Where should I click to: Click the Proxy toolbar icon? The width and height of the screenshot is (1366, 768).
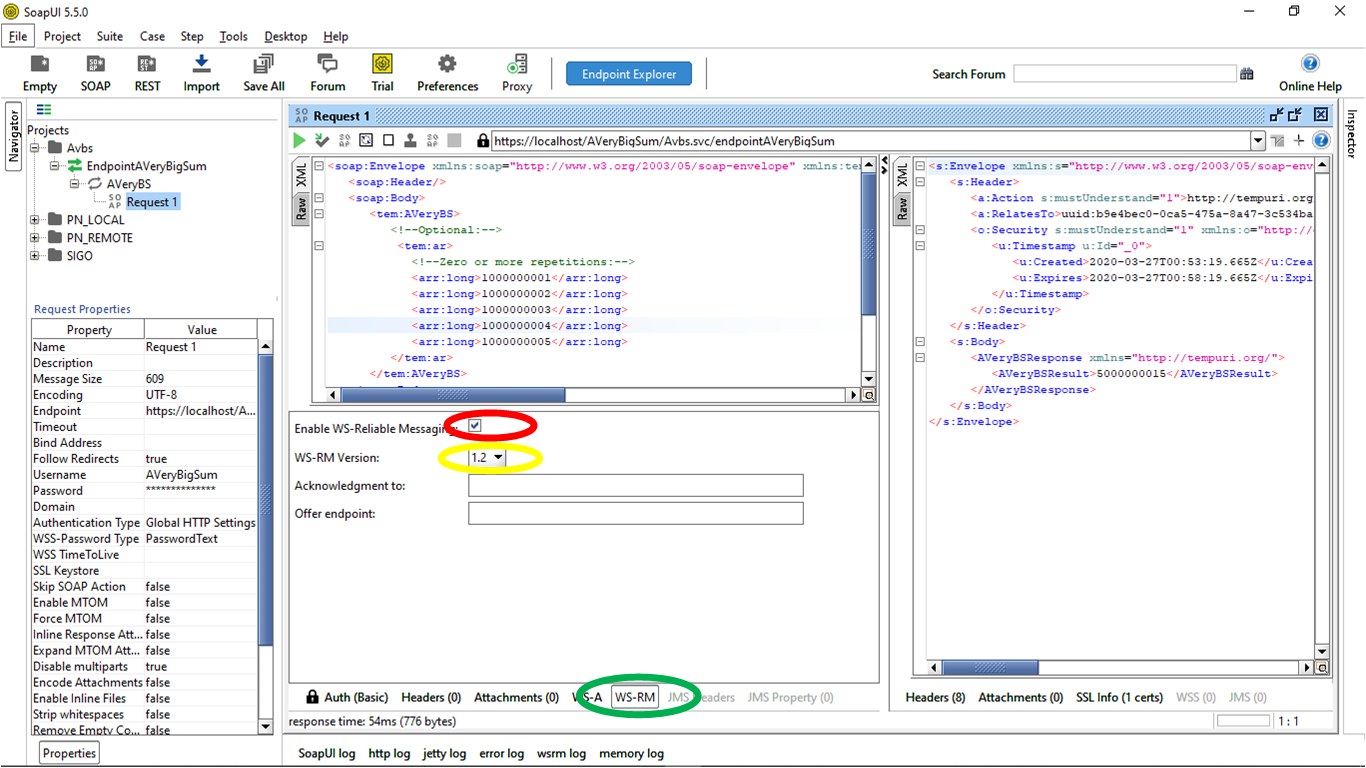pos(516,72)
